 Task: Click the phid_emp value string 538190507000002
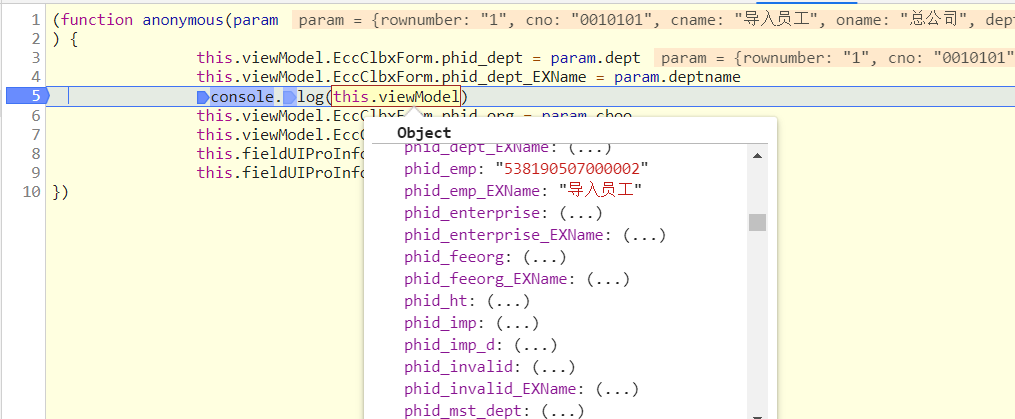pyautogui.click(x=572, y=169)
